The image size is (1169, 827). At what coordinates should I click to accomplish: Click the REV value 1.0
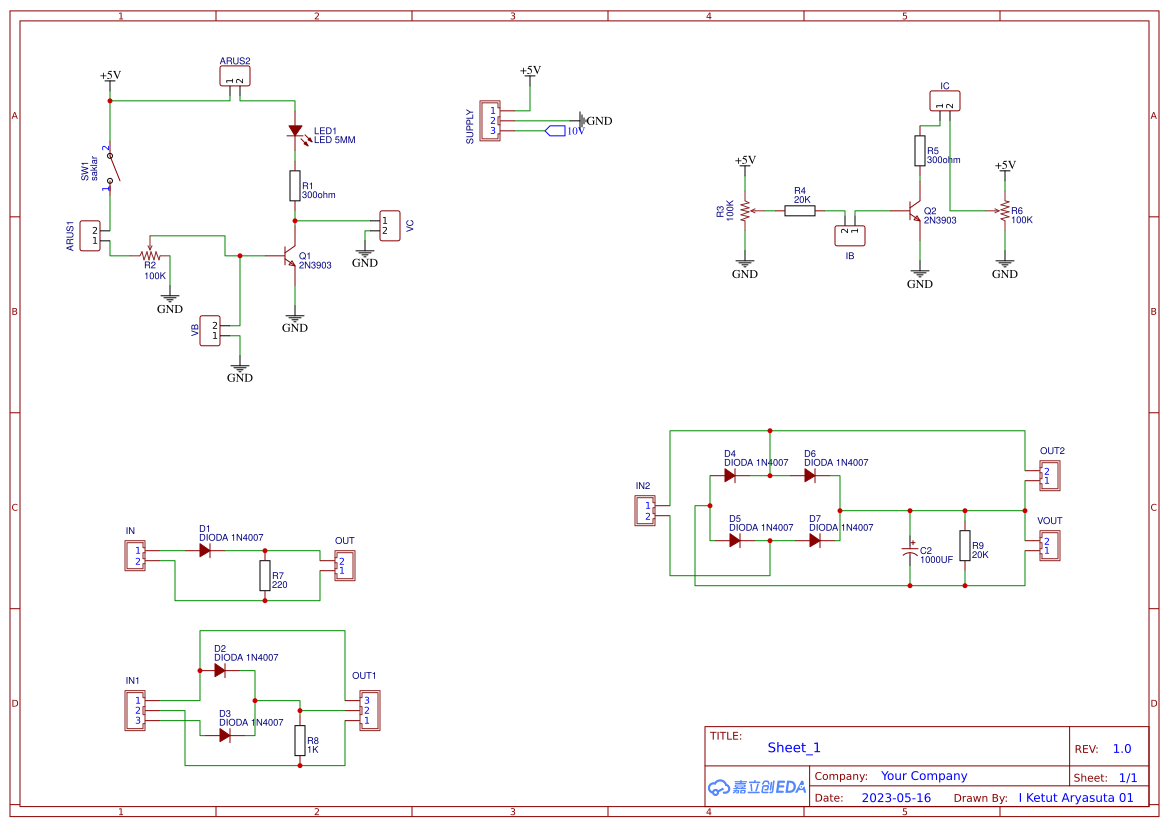click(1121, 747)
